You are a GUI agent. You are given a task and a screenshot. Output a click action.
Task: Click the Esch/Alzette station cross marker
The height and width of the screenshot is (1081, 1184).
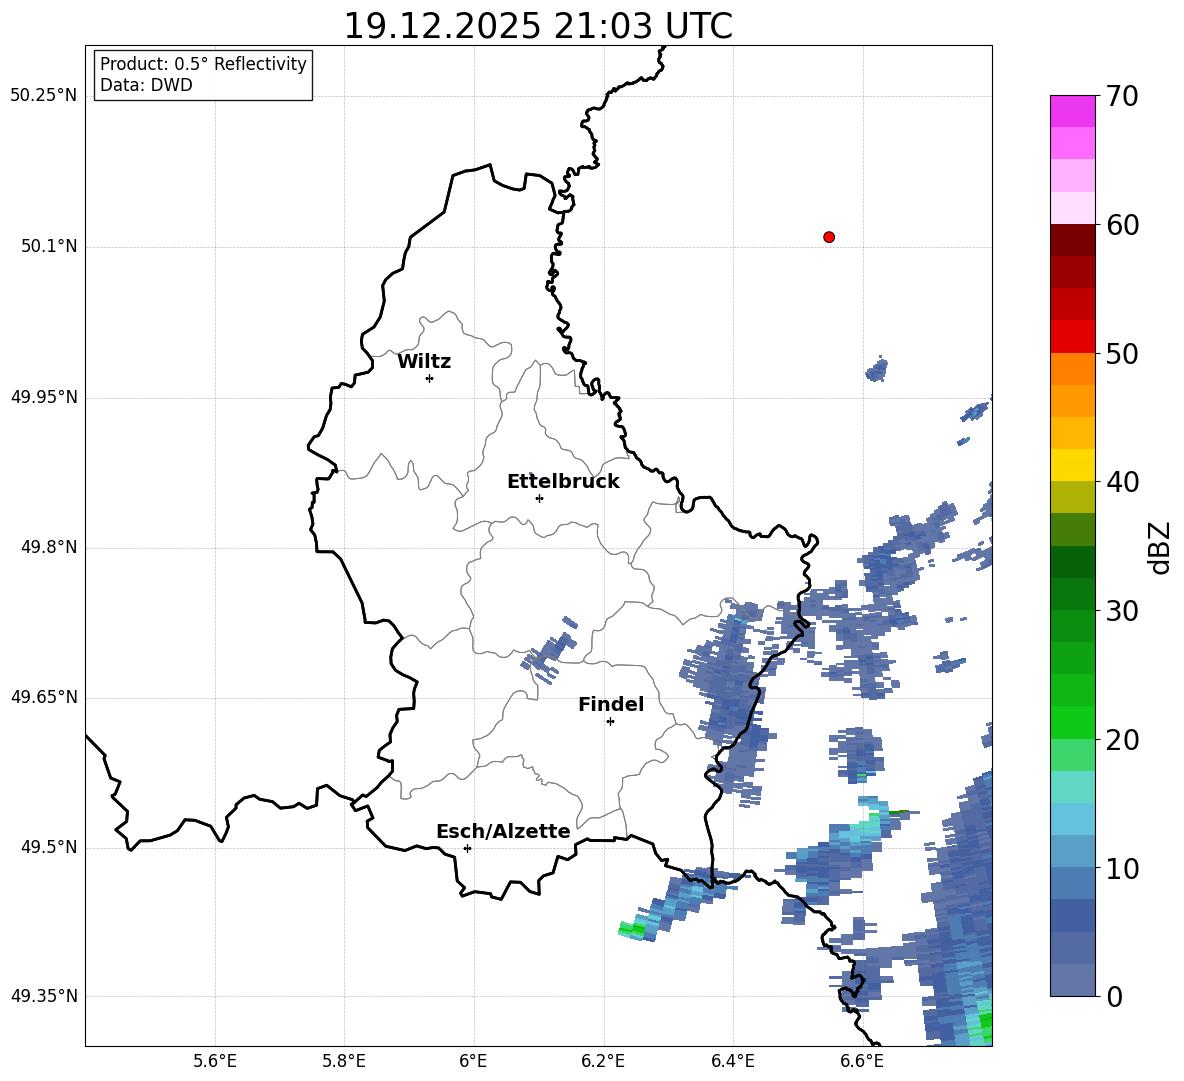point(467,848)
